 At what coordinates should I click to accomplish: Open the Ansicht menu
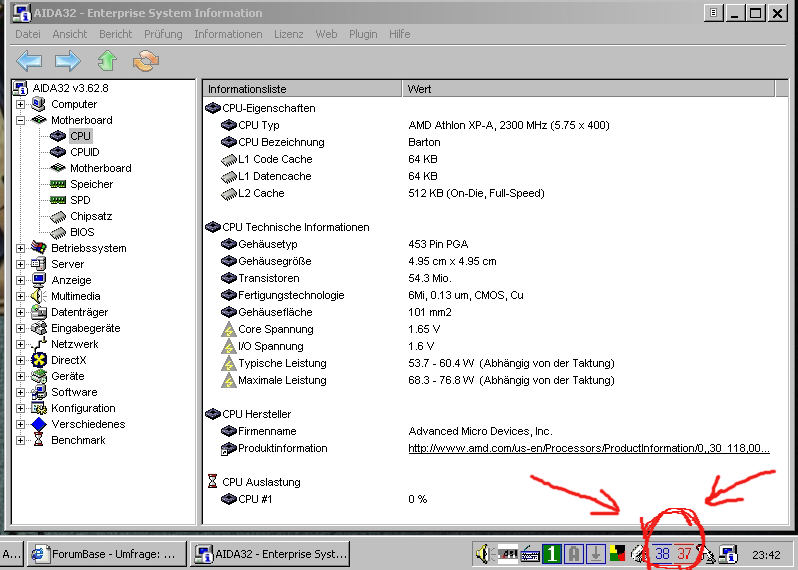click(x=70, y=34)
